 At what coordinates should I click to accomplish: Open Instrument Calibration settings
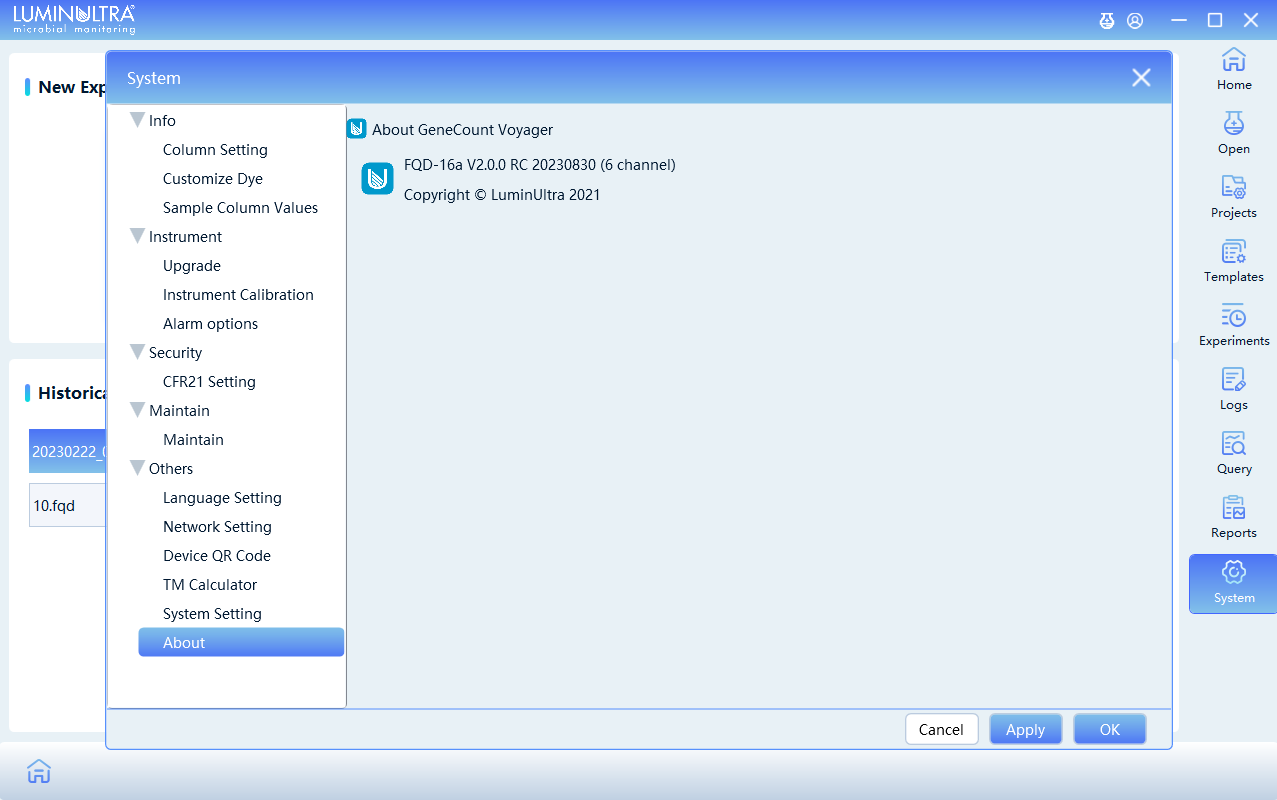pyautogui.click(x=238, y=295)
